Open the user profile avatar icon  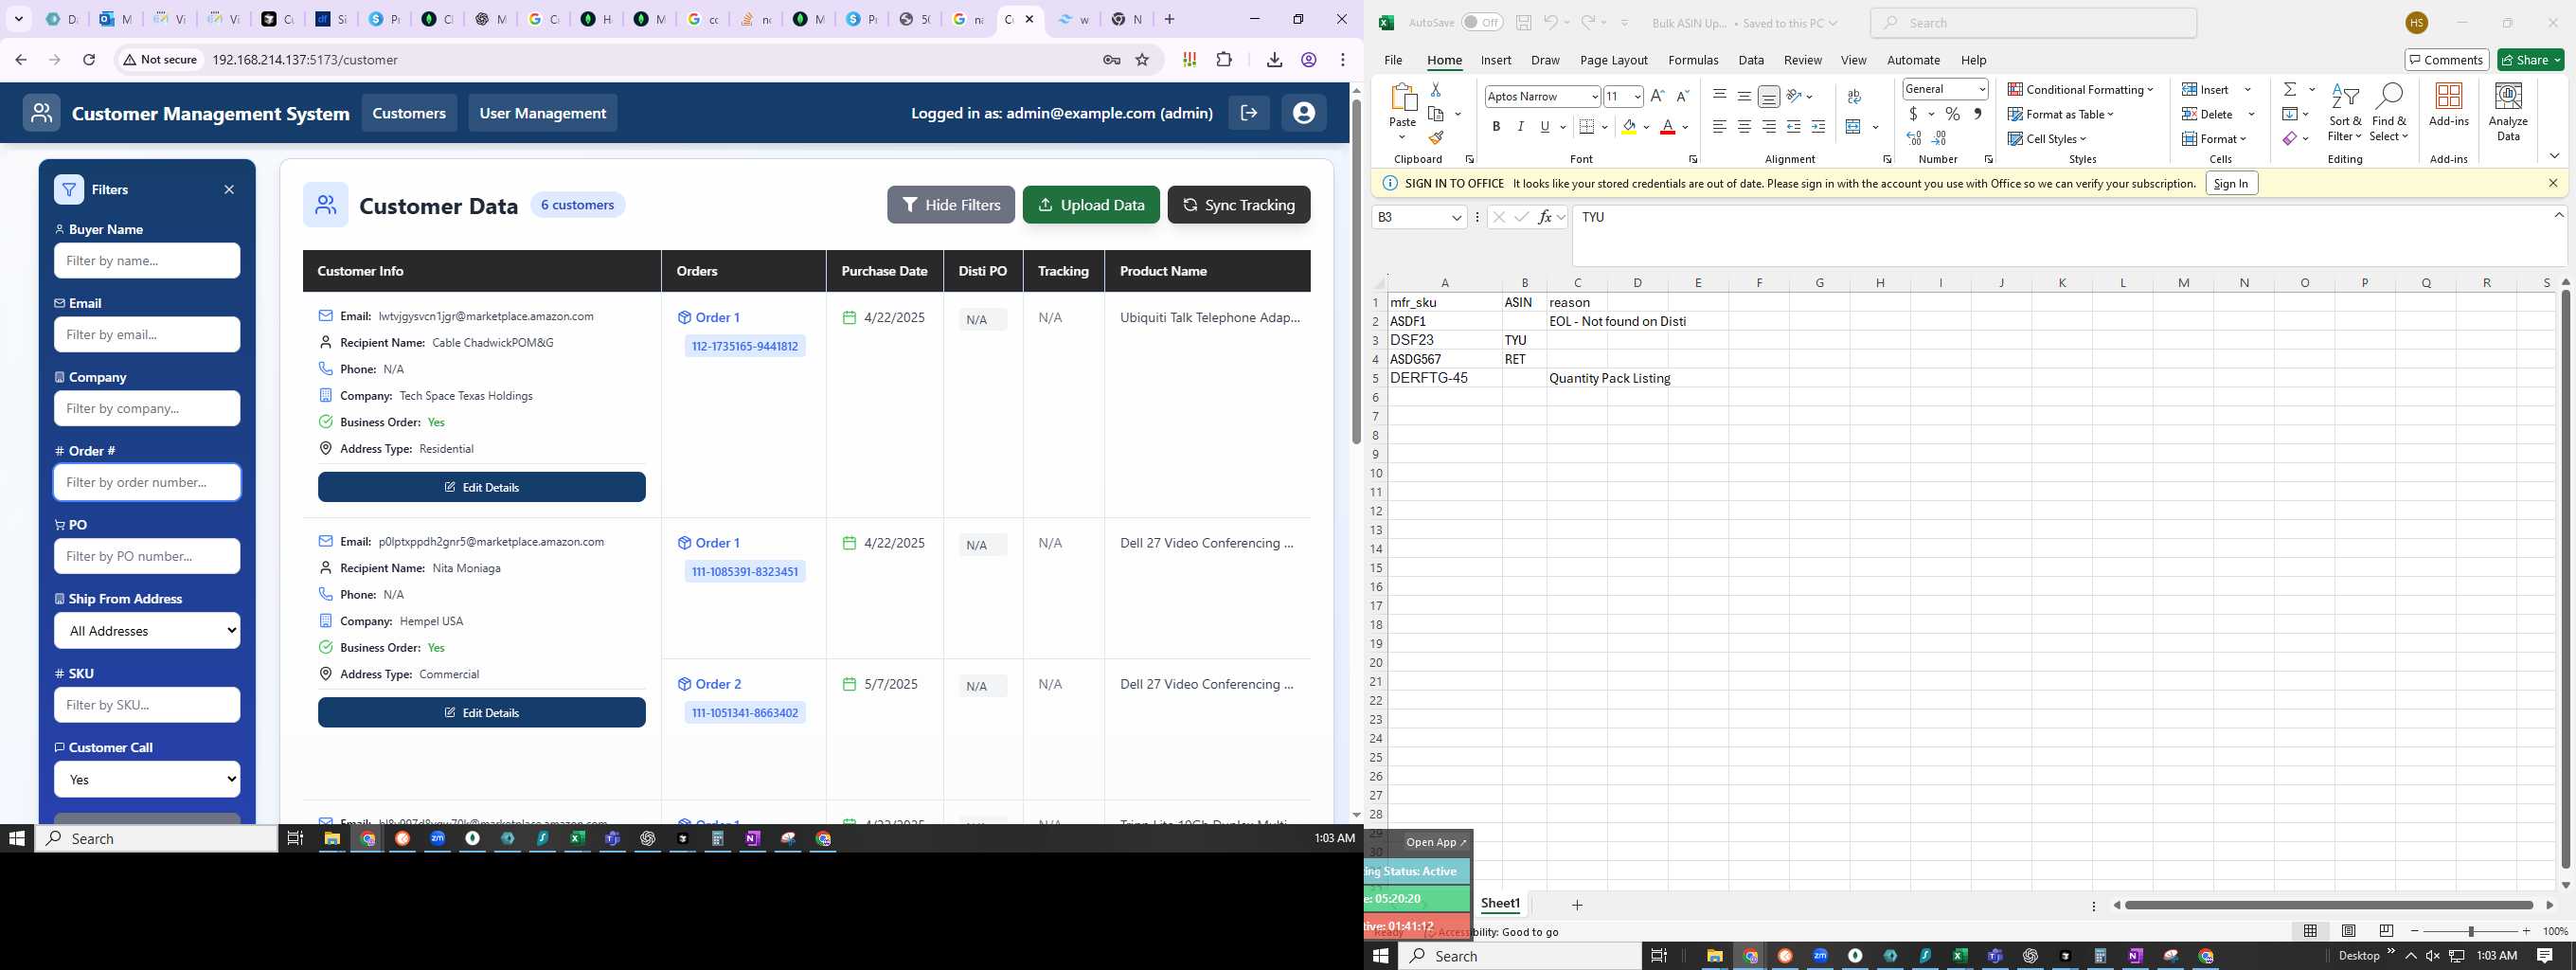pyautogui.click(x=1303, y=113)
